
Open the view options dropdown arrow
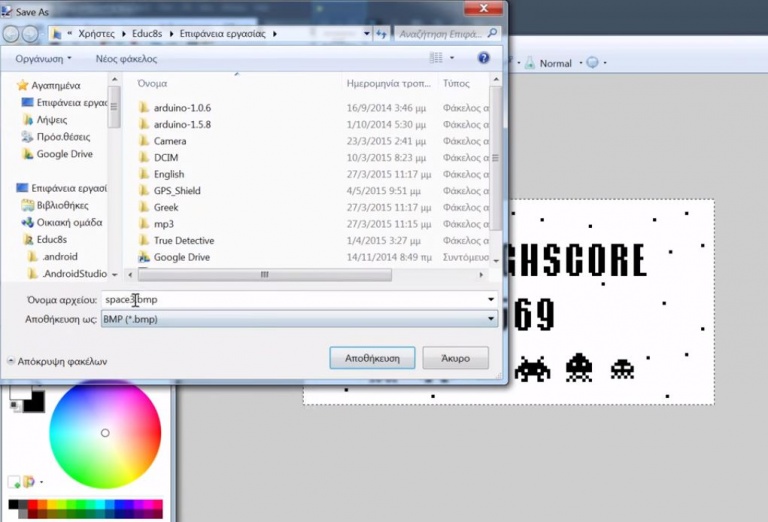452,59
